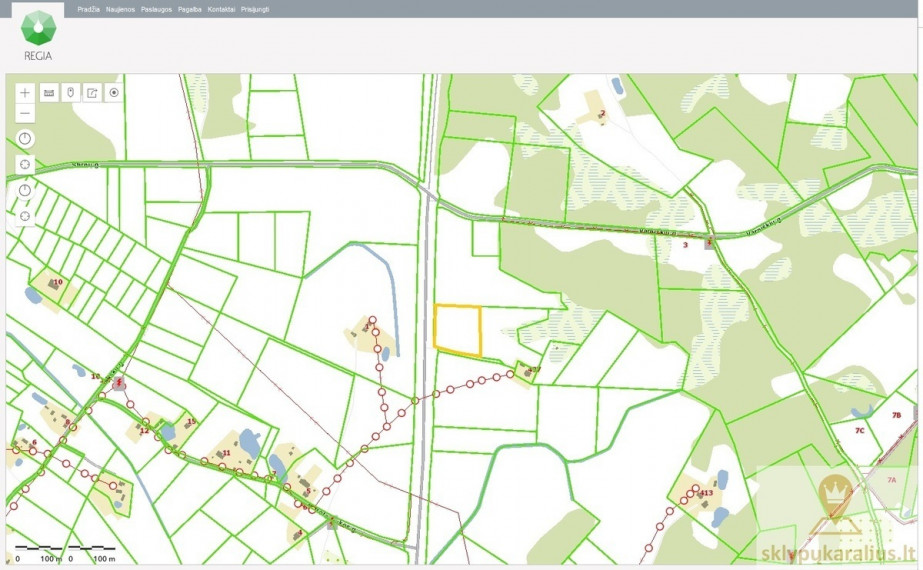Click building number 12 on the map
Viewport: 923px width, 570px height.
coord(144,430)
